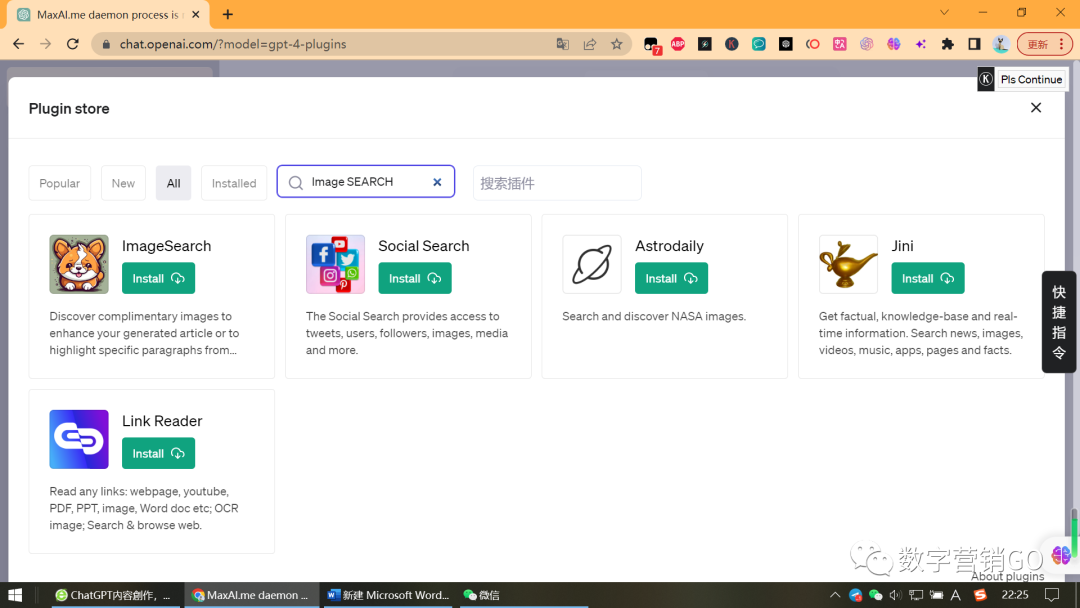This screenshot has width=1080, height=608.
Task: Install the Astrodaily plugin
Action: click(x=672, y=278)
